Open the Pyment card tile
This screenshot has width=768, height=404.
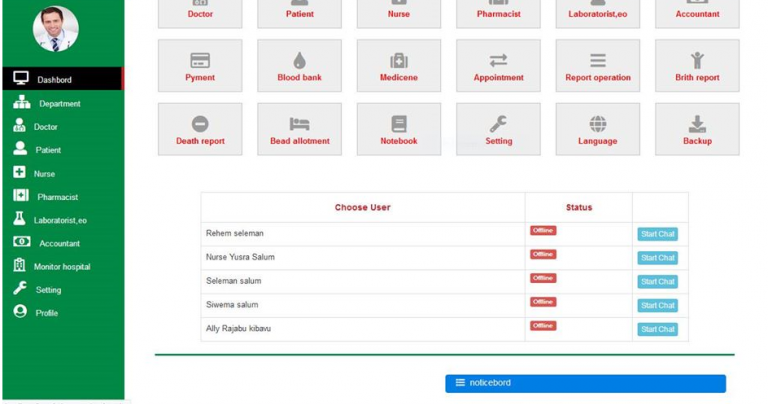pos(200,66)
